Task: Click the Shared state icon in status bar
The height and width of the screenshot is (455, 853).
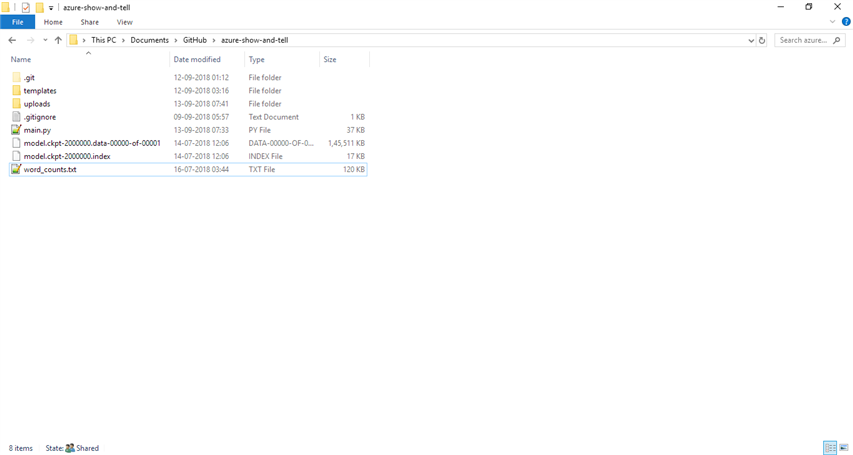Action: (x=70, y=448)
